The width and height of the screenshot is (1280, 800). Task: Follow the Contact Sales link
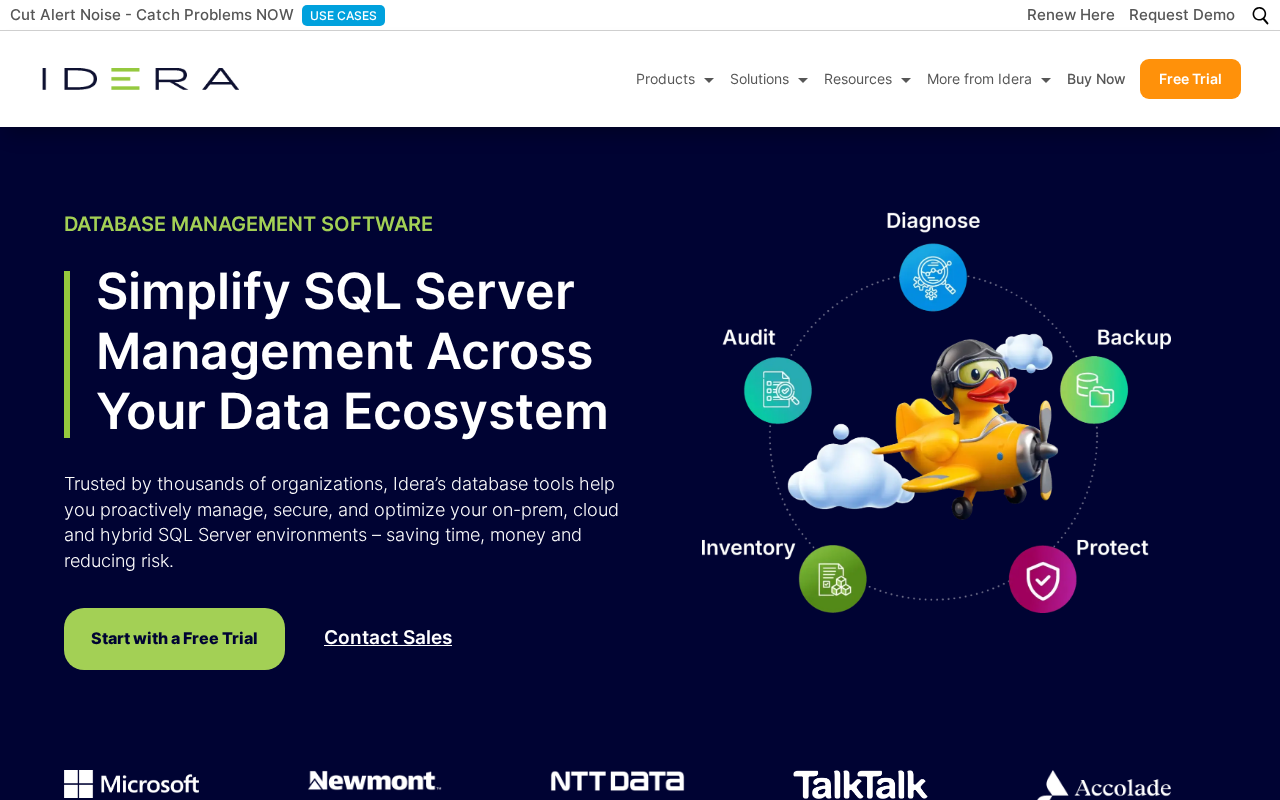tap(388, 638)
